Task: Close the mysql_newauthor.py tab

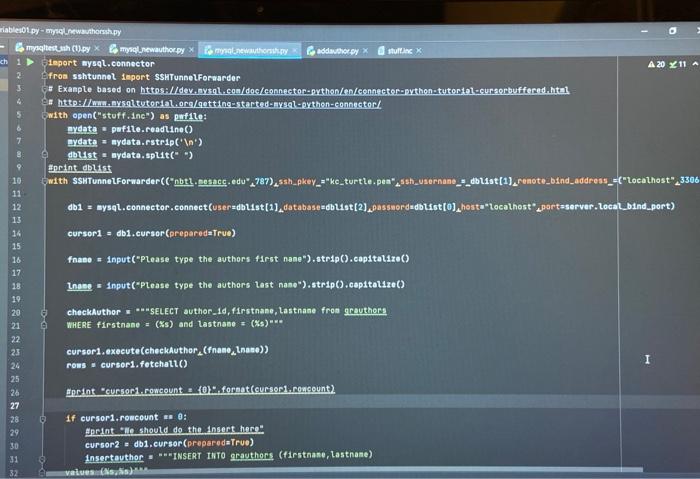Action: pos(192,50)
